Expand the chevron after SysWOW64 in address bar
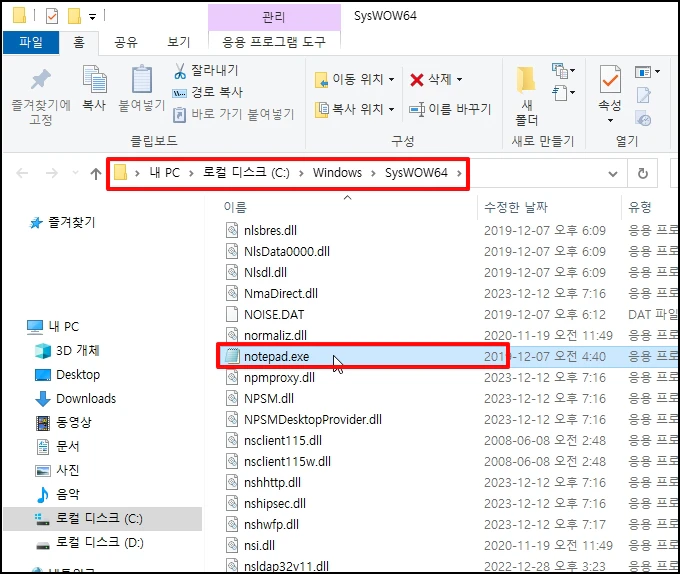680x574 pixels. 459,173
